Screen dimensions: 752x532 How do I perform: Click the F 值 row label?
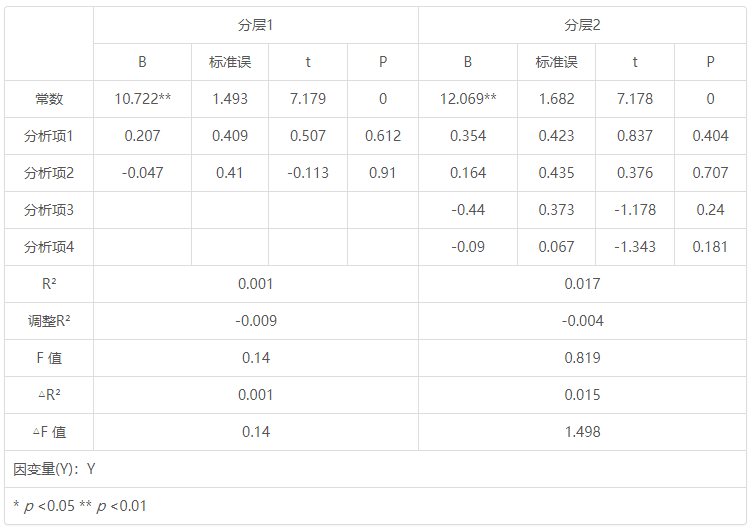(49, 358)
